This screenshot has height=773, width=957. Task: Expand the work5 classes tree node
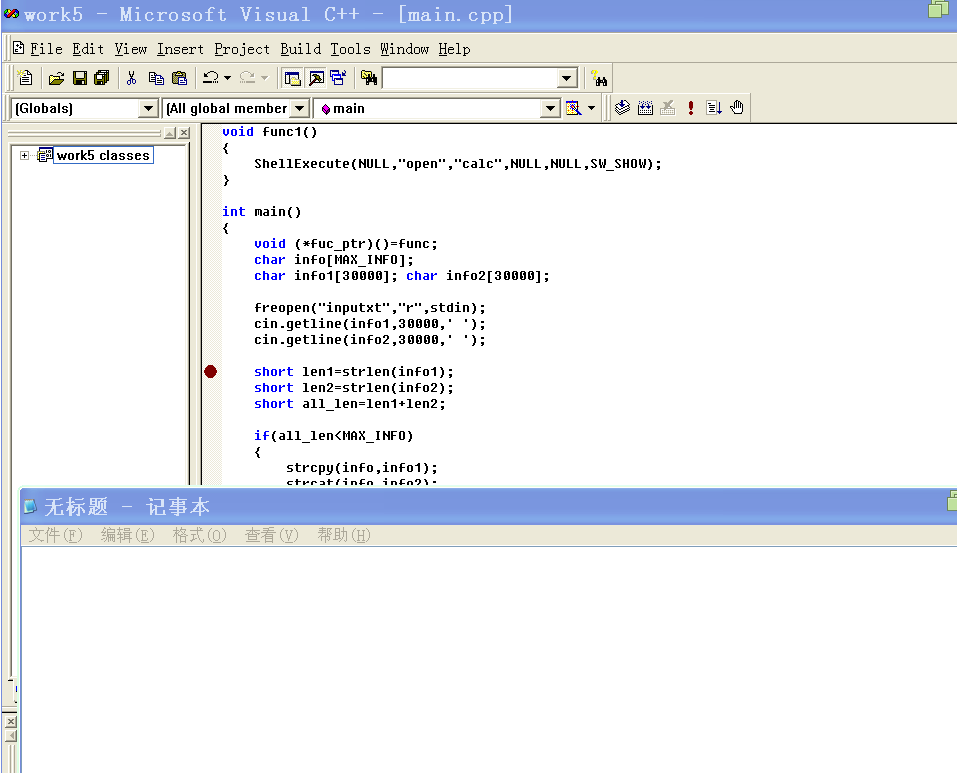22,156
